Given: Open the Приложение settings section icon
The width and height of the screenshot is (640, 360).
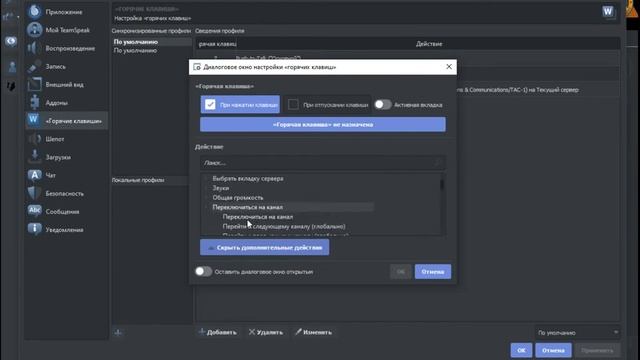Looking at the screenshot, I should click(x=35, y=12).
